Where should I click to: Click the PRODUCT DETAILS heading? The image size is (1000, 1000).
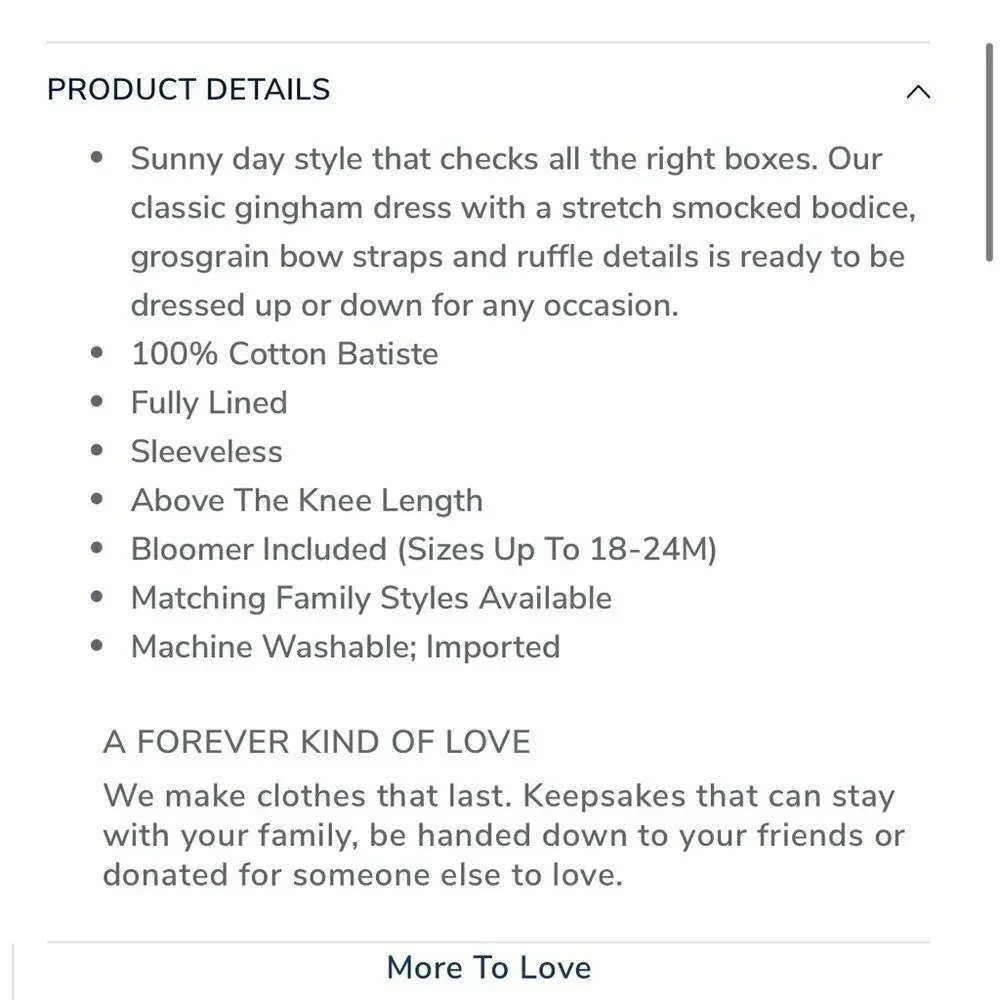[189, 89]
